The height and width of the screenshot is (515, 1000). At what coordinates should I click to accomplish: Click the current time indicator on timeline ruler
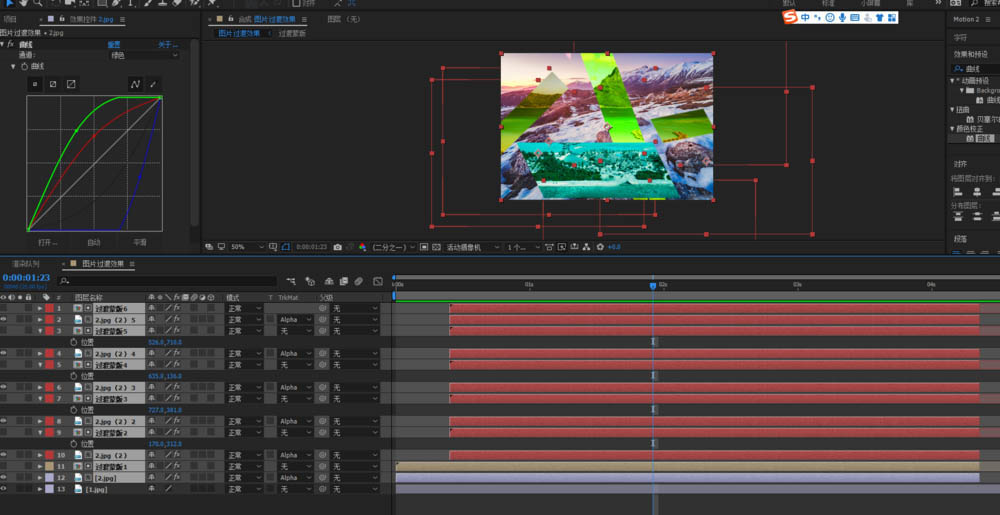653,286
